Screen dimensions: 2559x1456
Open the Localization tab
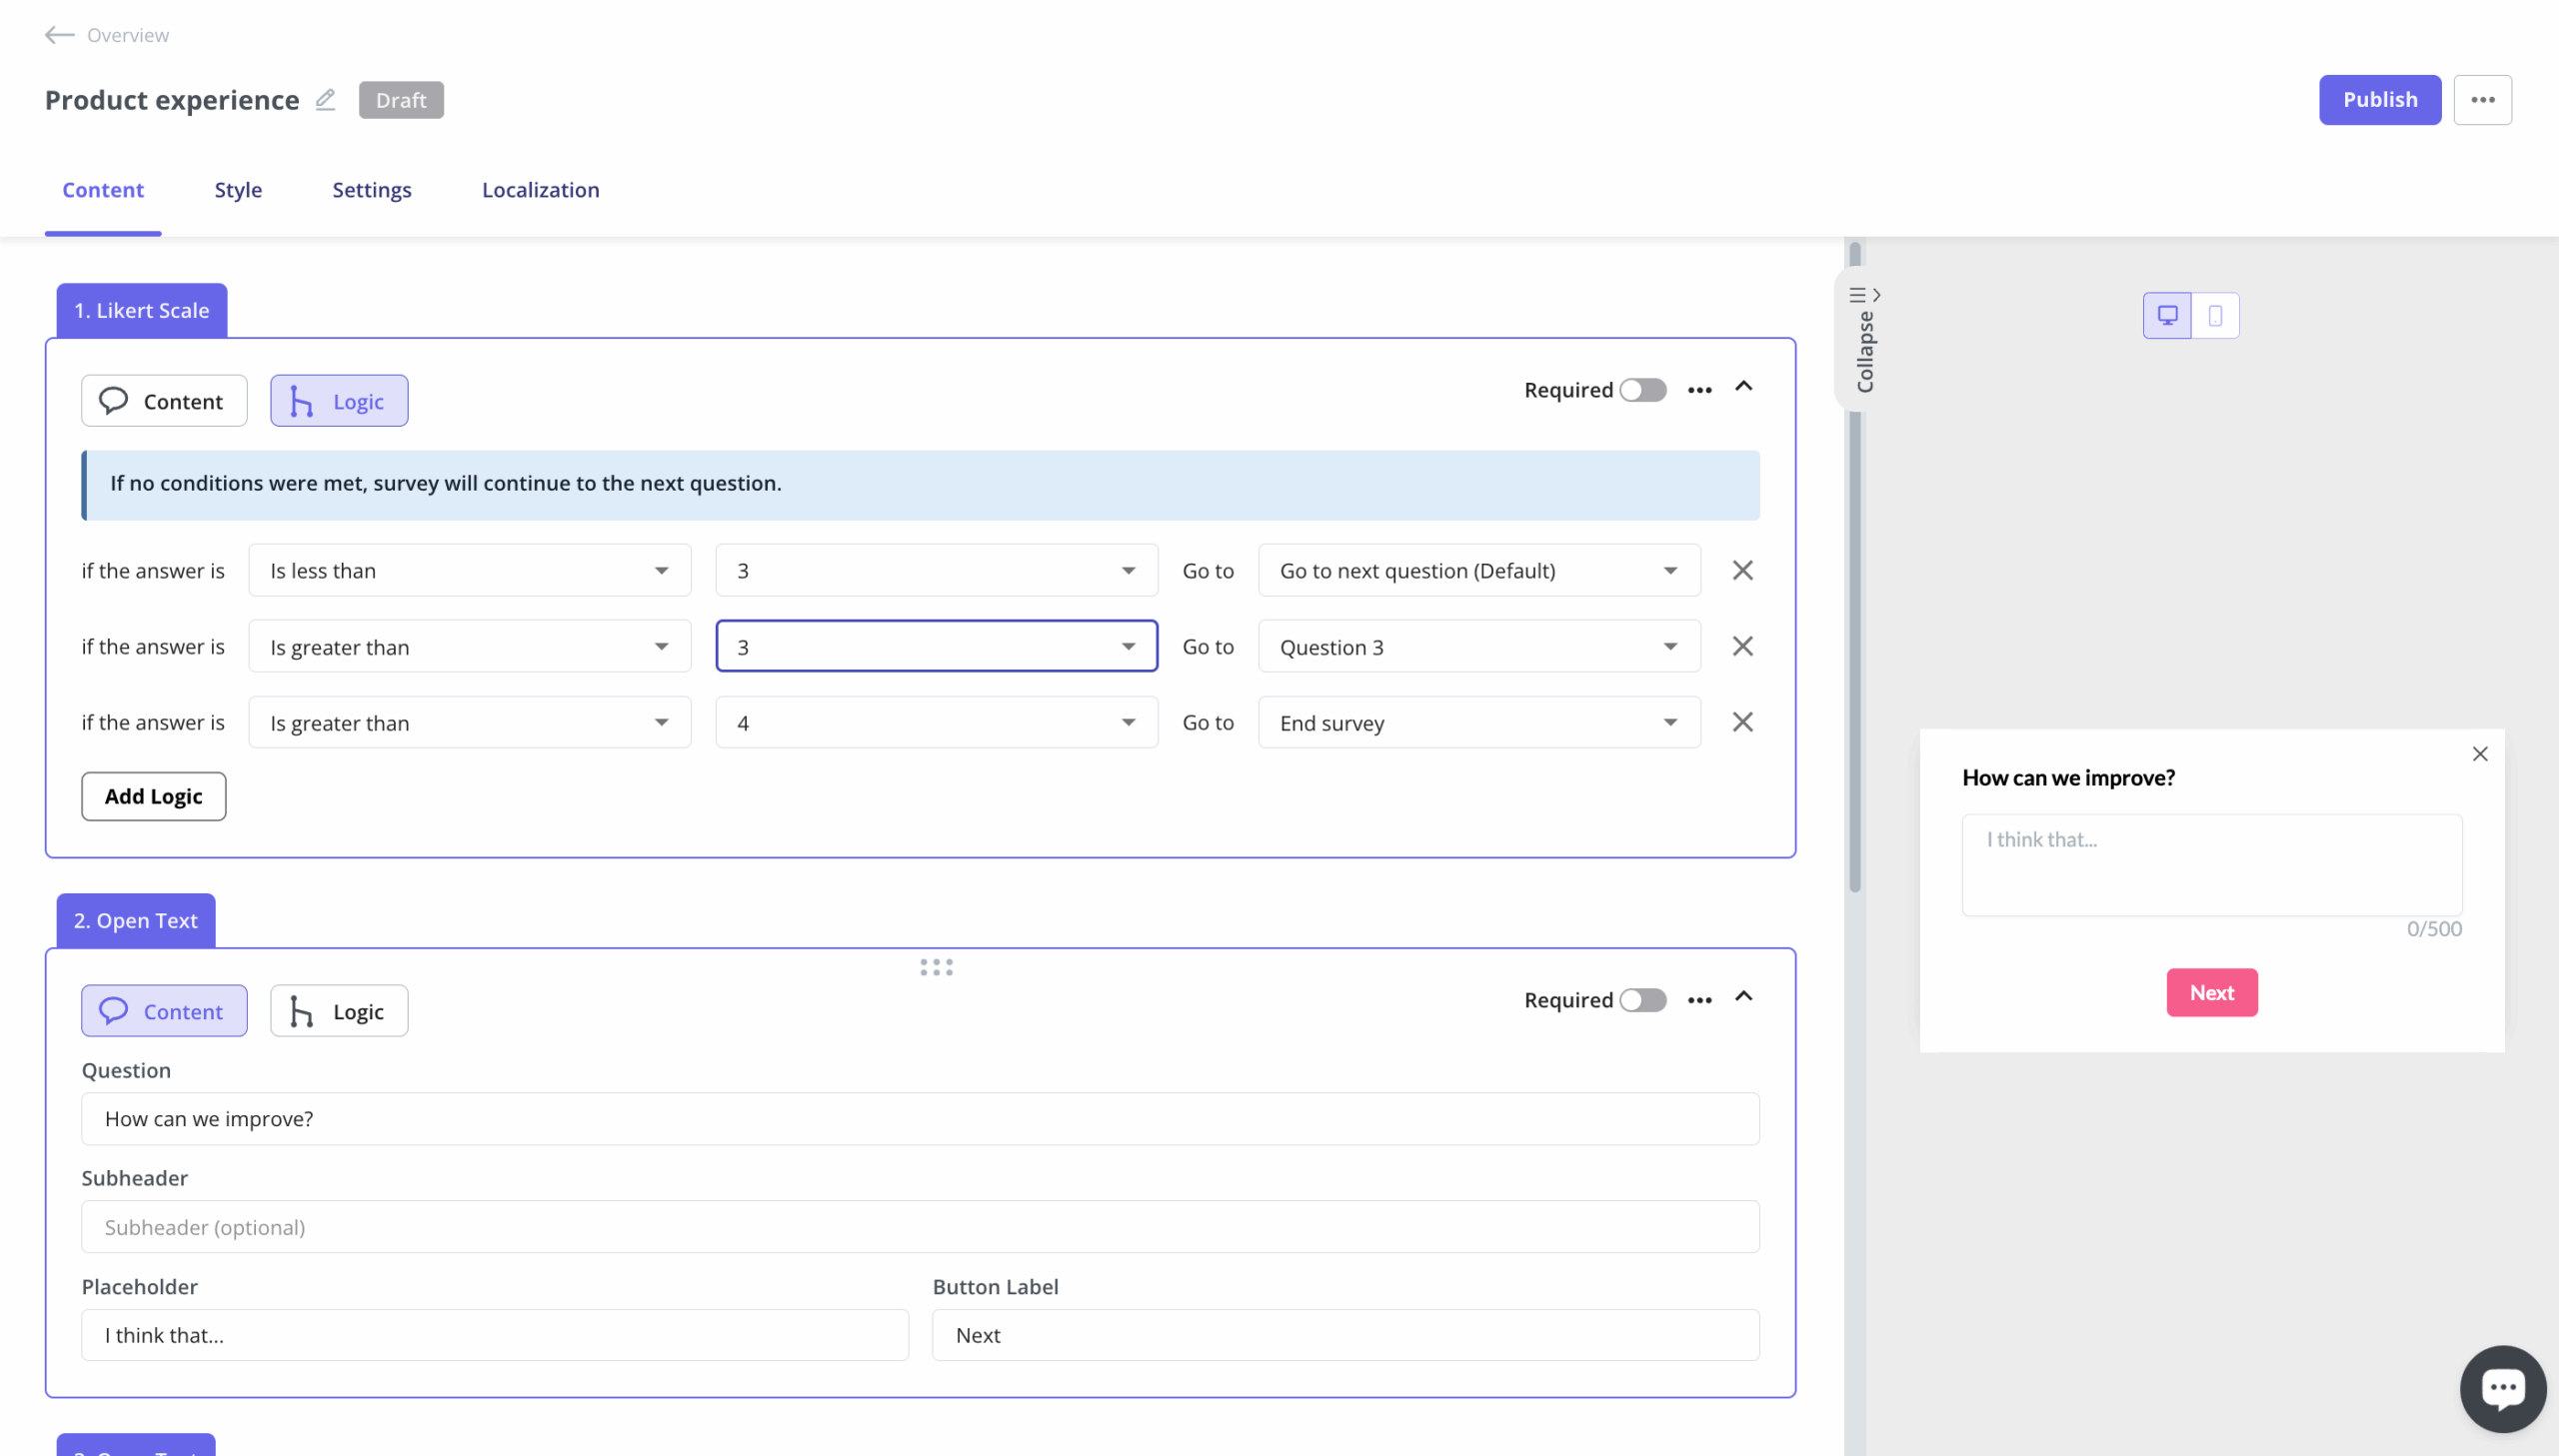(540, 190)
